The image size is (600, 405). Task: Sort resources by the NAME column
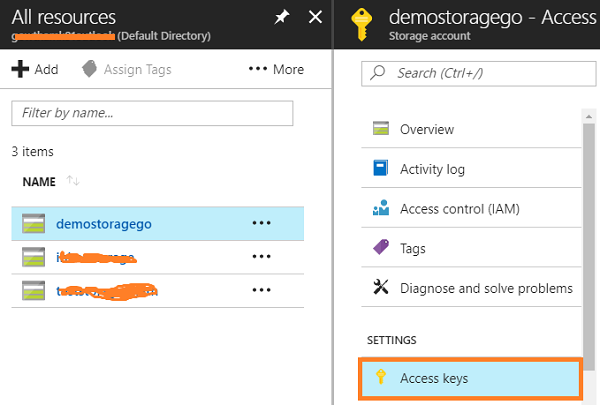(39, 182)
